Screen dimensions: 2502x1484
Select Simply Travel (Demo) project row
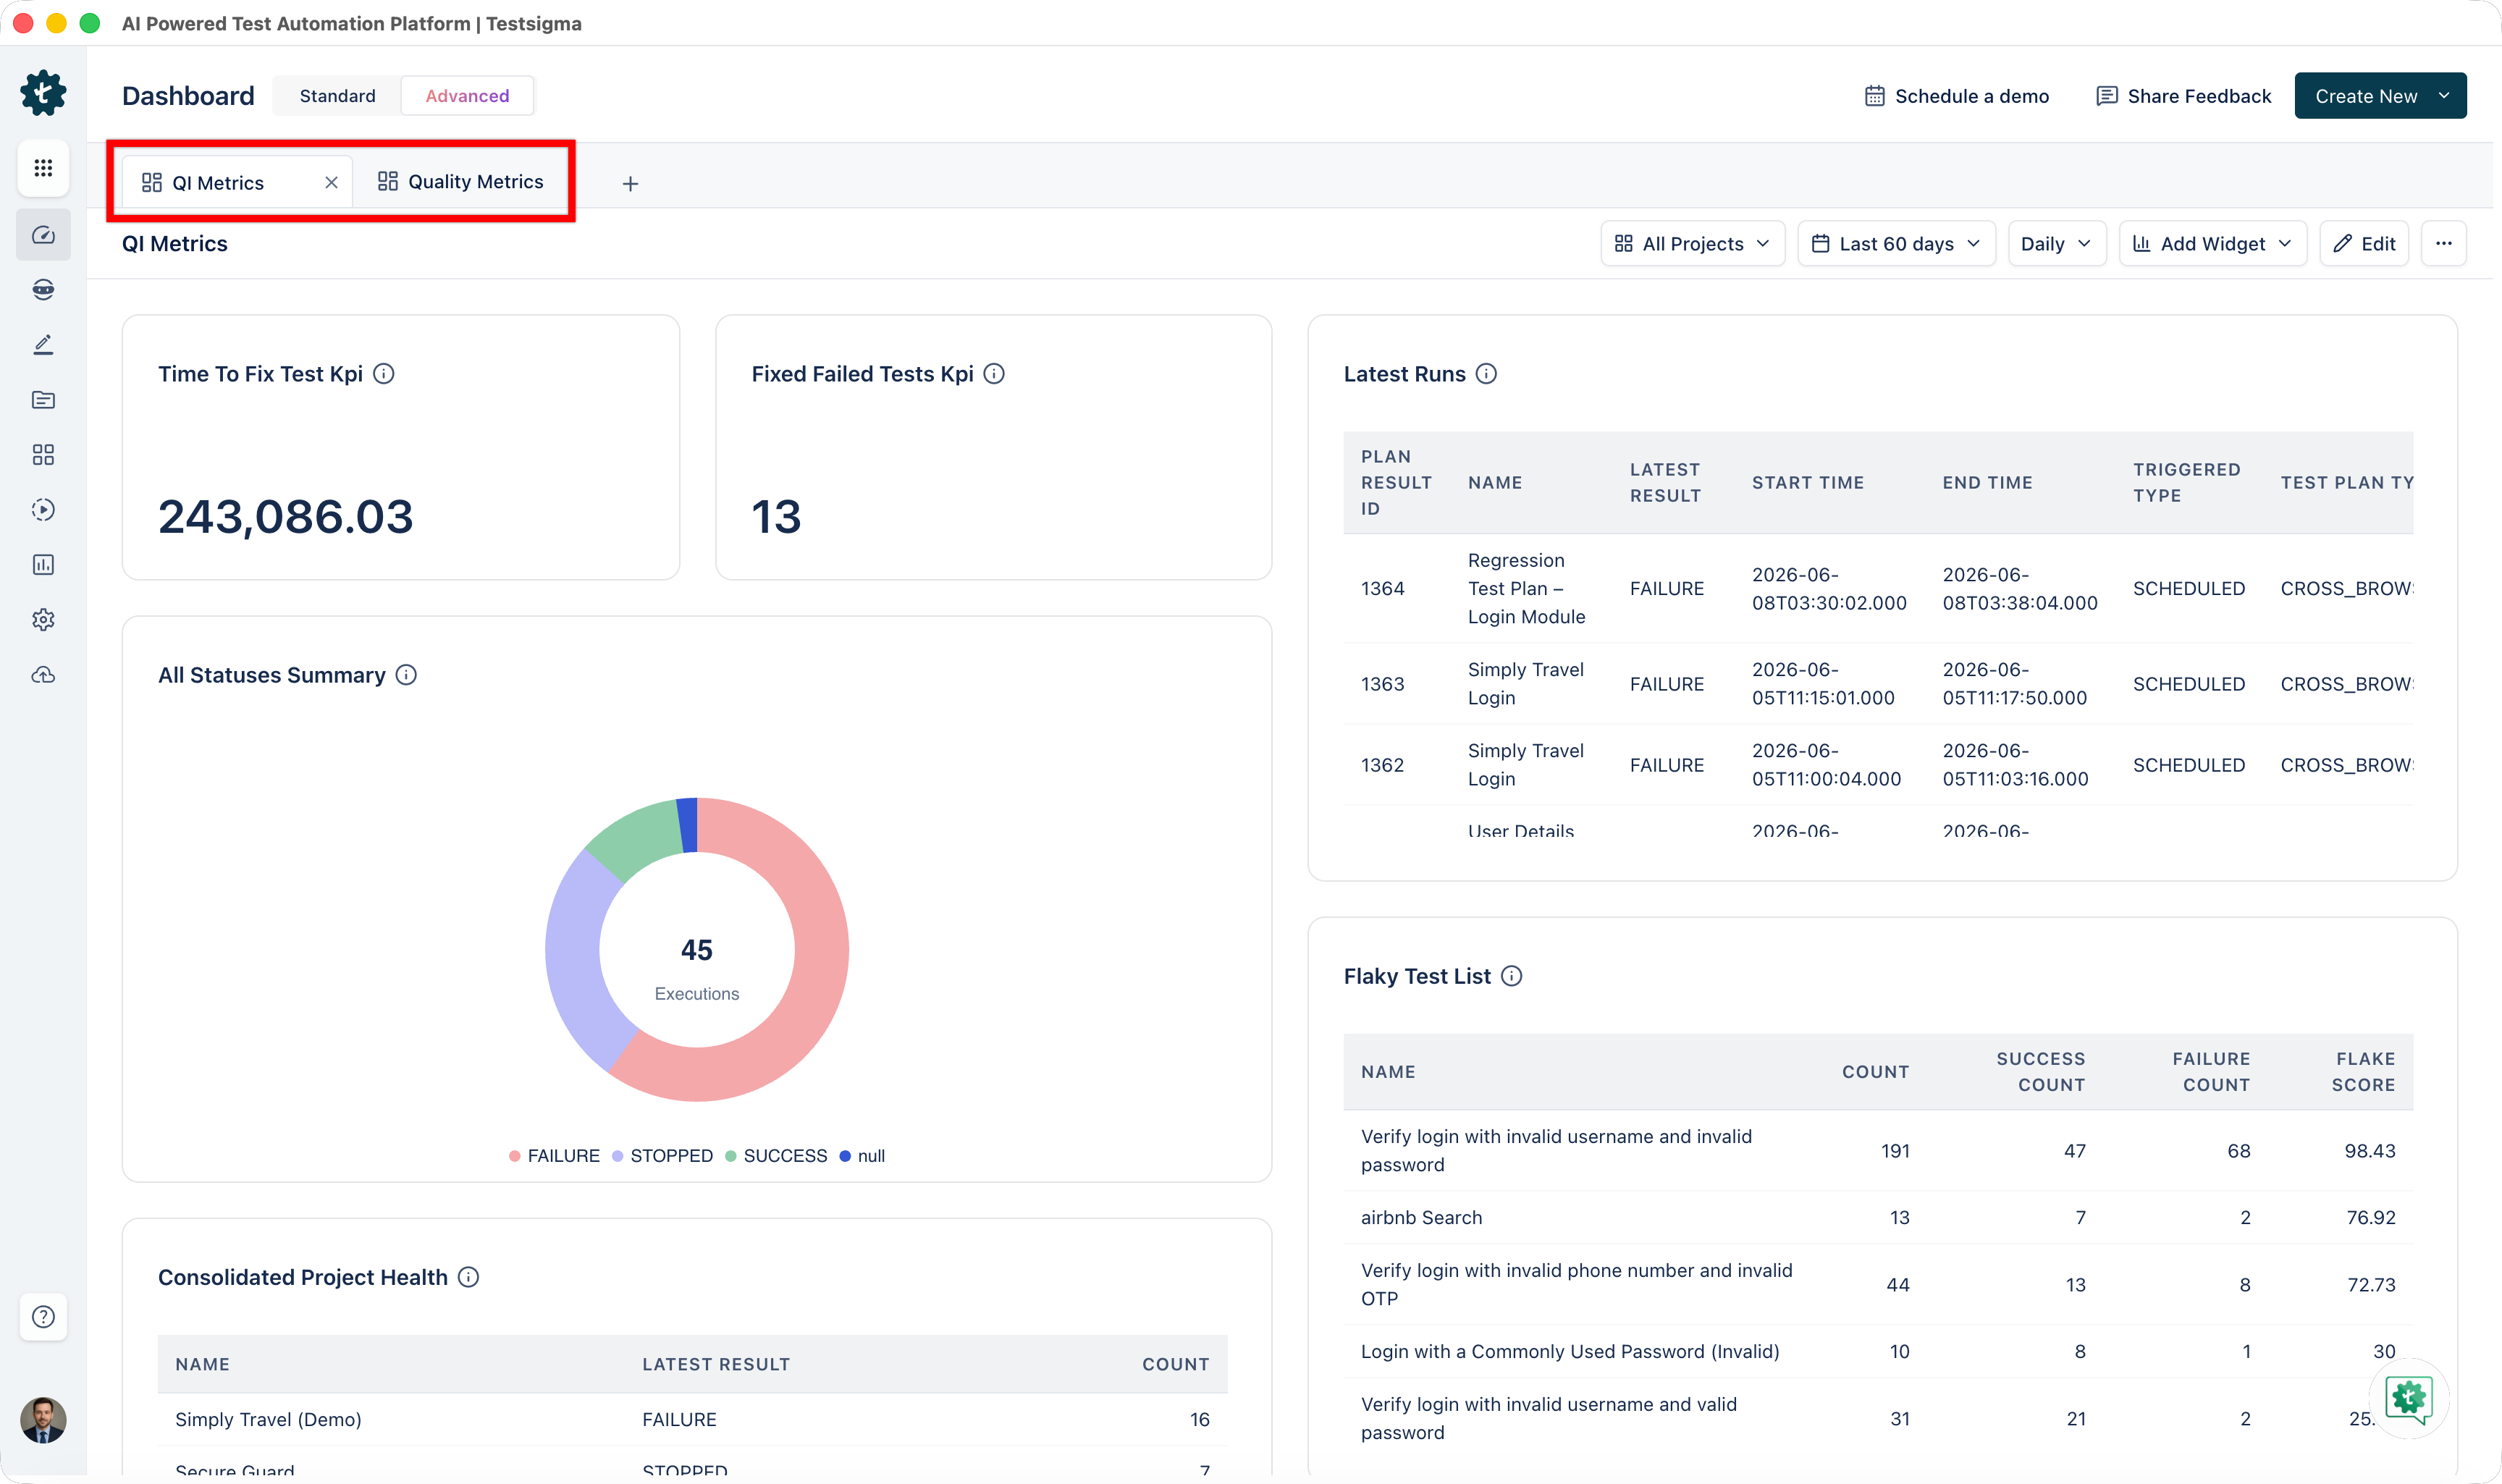[x=692, y=1420]
